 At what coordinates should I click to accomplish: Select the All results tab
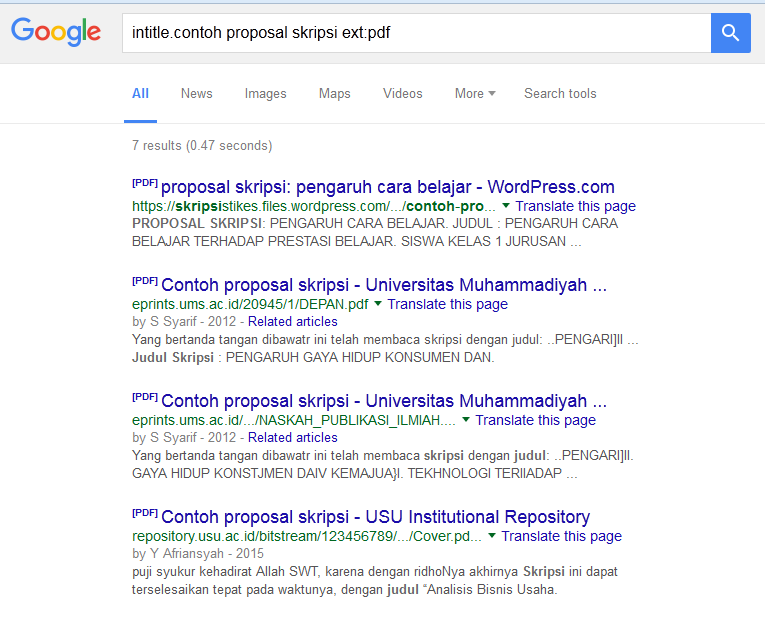point(141,94)
